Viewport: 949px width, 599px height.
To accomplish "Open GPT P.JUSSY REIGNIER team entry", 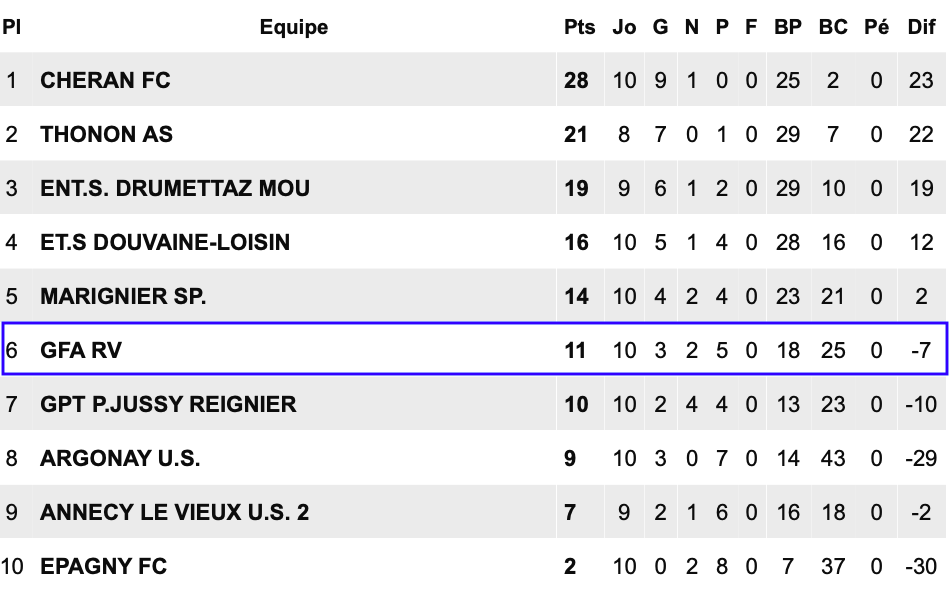I will point(168,404).
